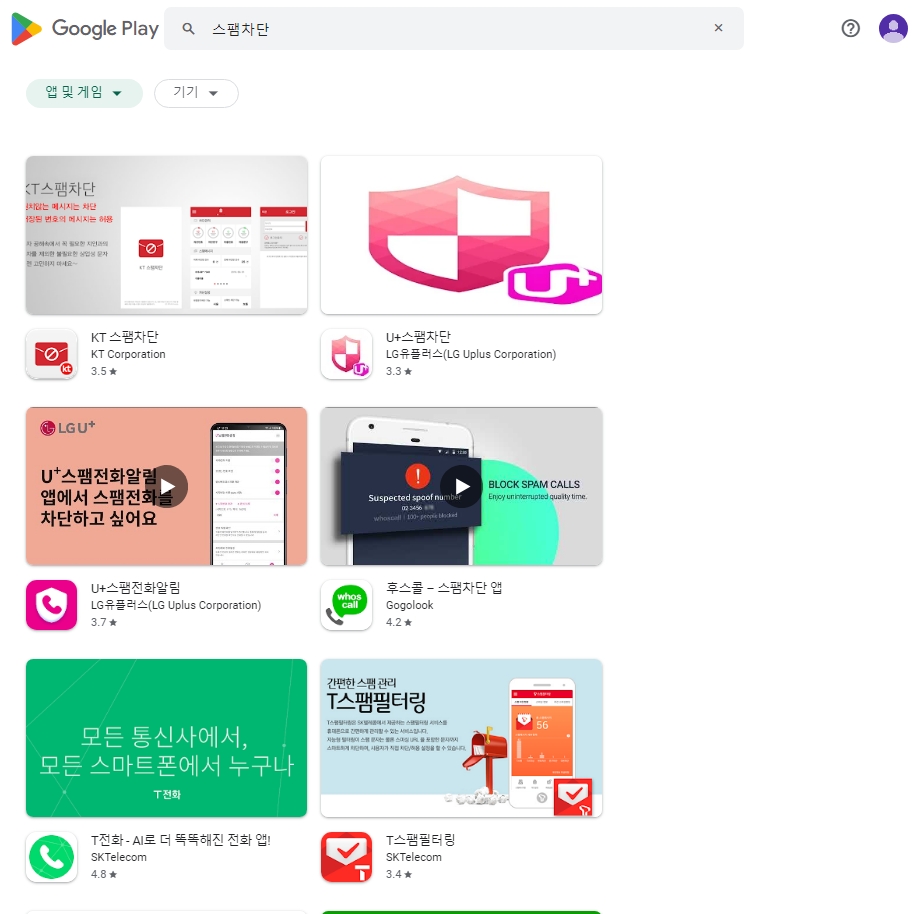Click SKTelecom under T스팸필터링

(x=413, y=857)
